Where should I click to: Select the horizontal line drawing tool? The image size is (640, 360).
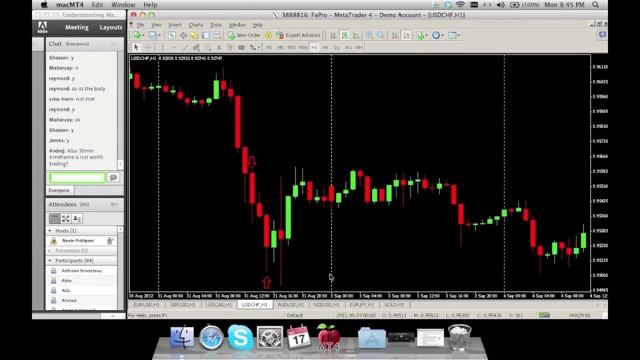[173, 47]
